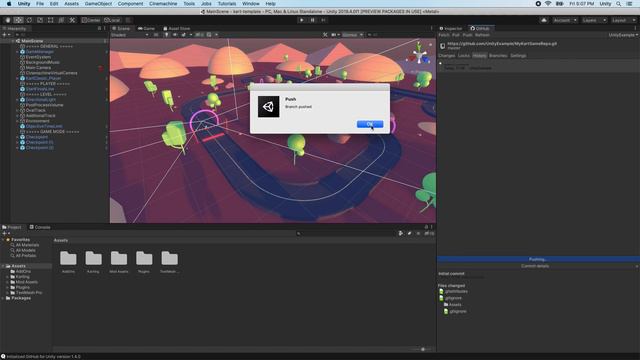Select Assets folder in files changed
640x360 pixels.
click(452, 304)
